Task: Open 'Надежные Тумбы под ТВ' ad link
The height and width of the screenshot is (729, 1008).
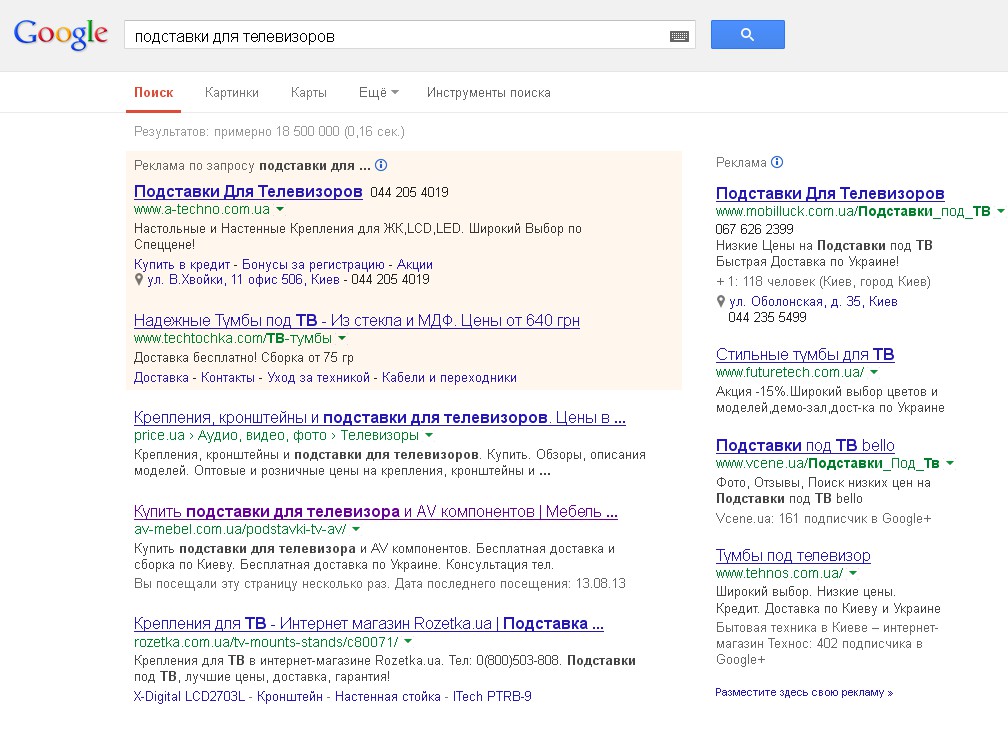Action: 357,320
